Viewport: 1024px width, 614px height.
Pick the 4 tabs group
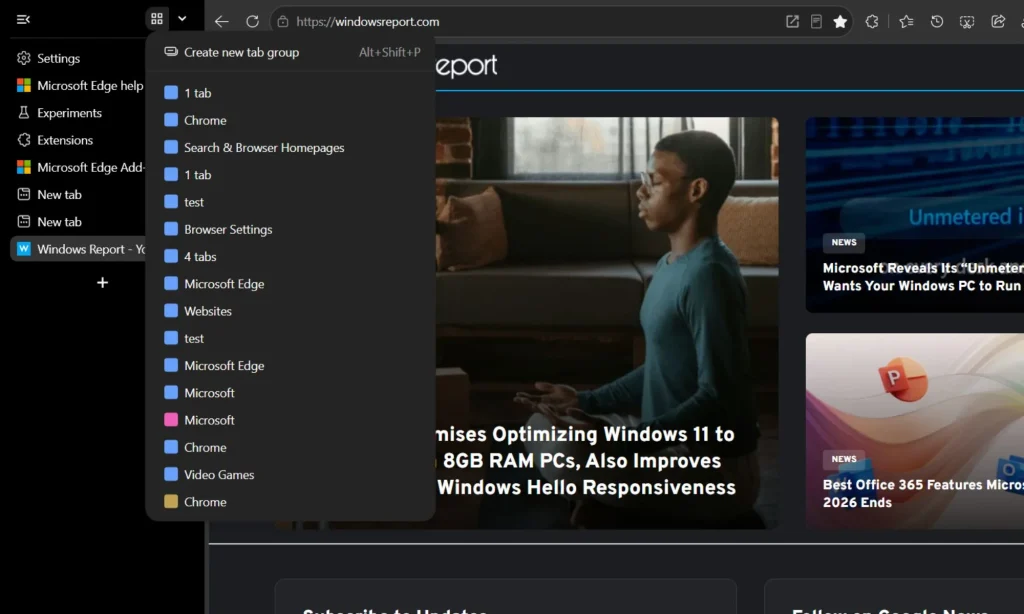tap(291, 257)
